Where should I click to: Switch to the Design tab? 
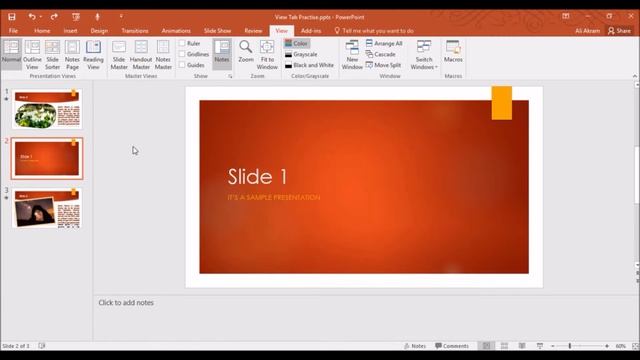click(x=99, y=31)
